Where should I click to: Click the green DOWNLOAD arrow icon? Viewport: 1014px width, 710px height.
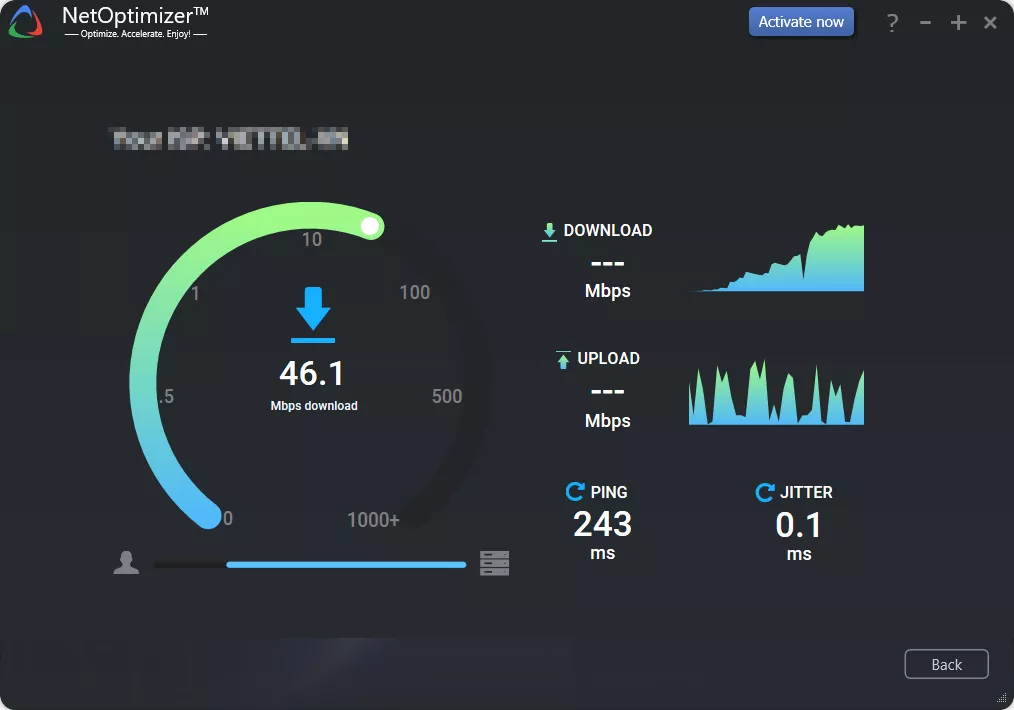549,230
